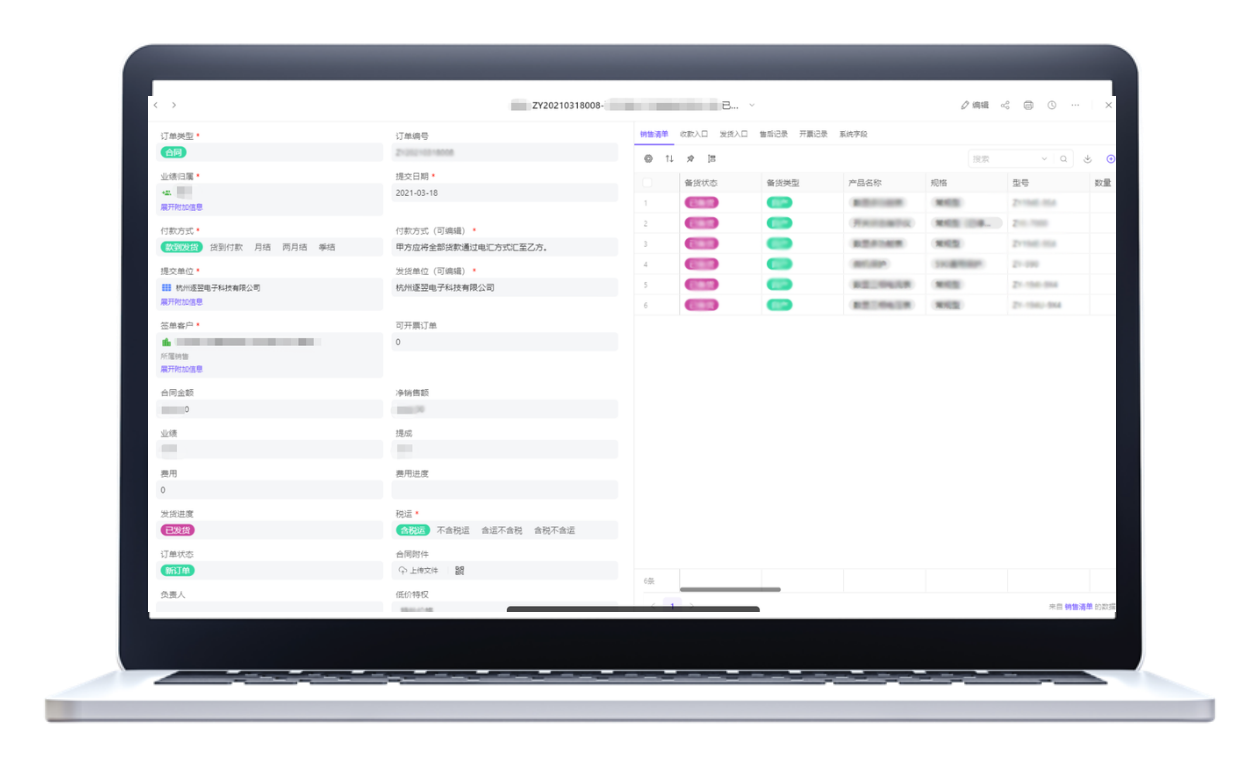This screenshot has height=764, width=1260.
Task: Click the share icon in header
Action: pyautogui.click(x=1005, y=105)
